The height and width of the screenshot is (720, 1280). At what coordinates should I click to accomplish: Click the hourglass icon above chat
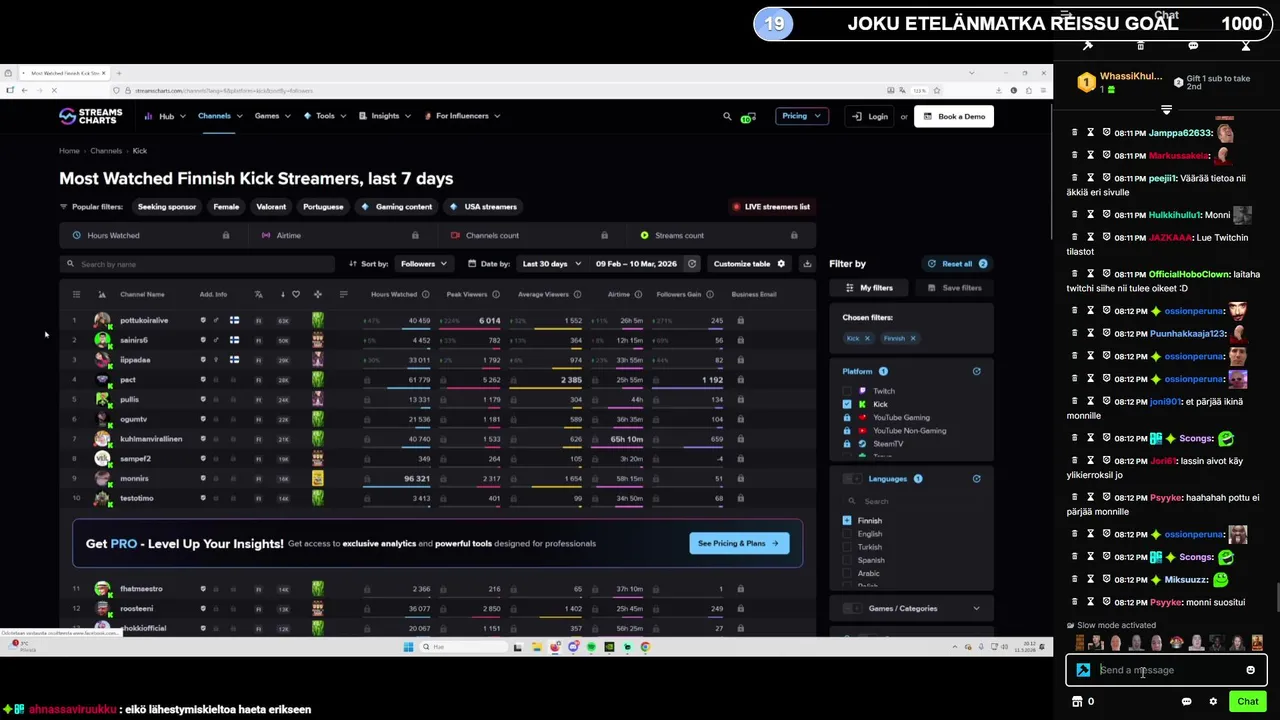[1246, 46]
